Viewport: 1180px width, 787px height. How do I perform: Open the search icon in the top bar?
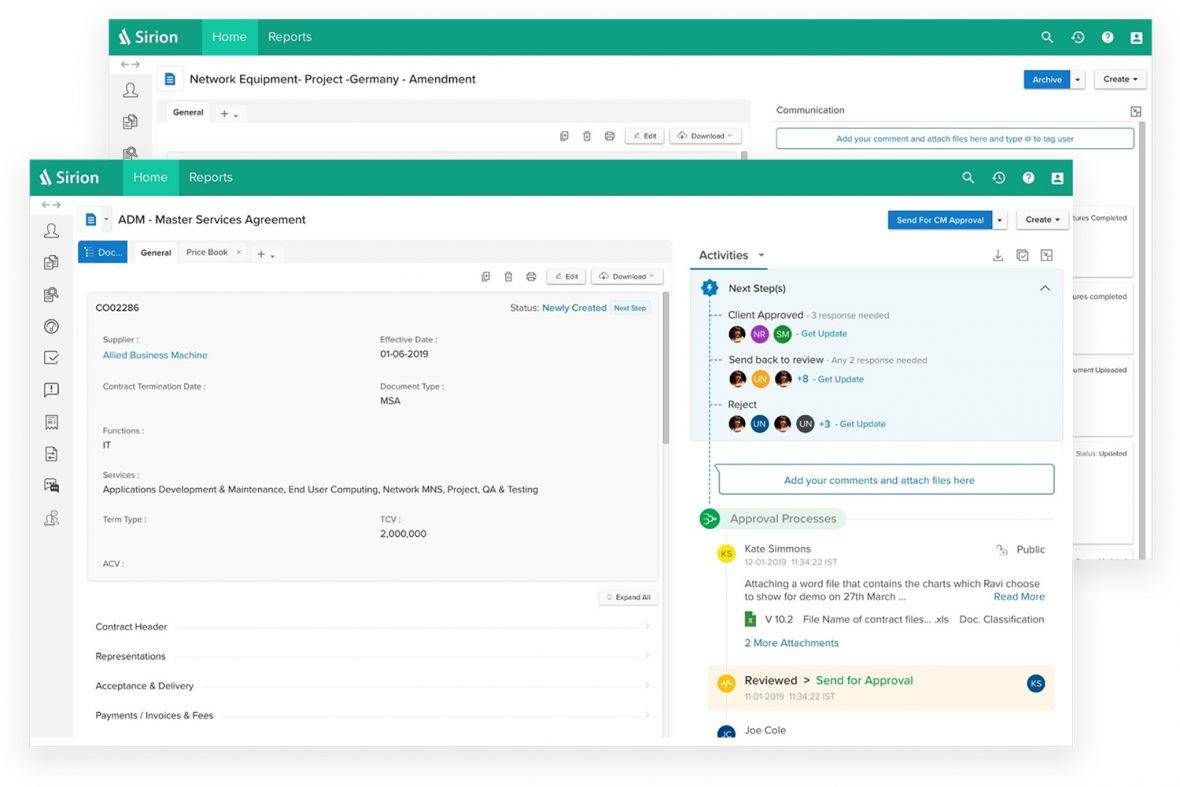point(968,177)
